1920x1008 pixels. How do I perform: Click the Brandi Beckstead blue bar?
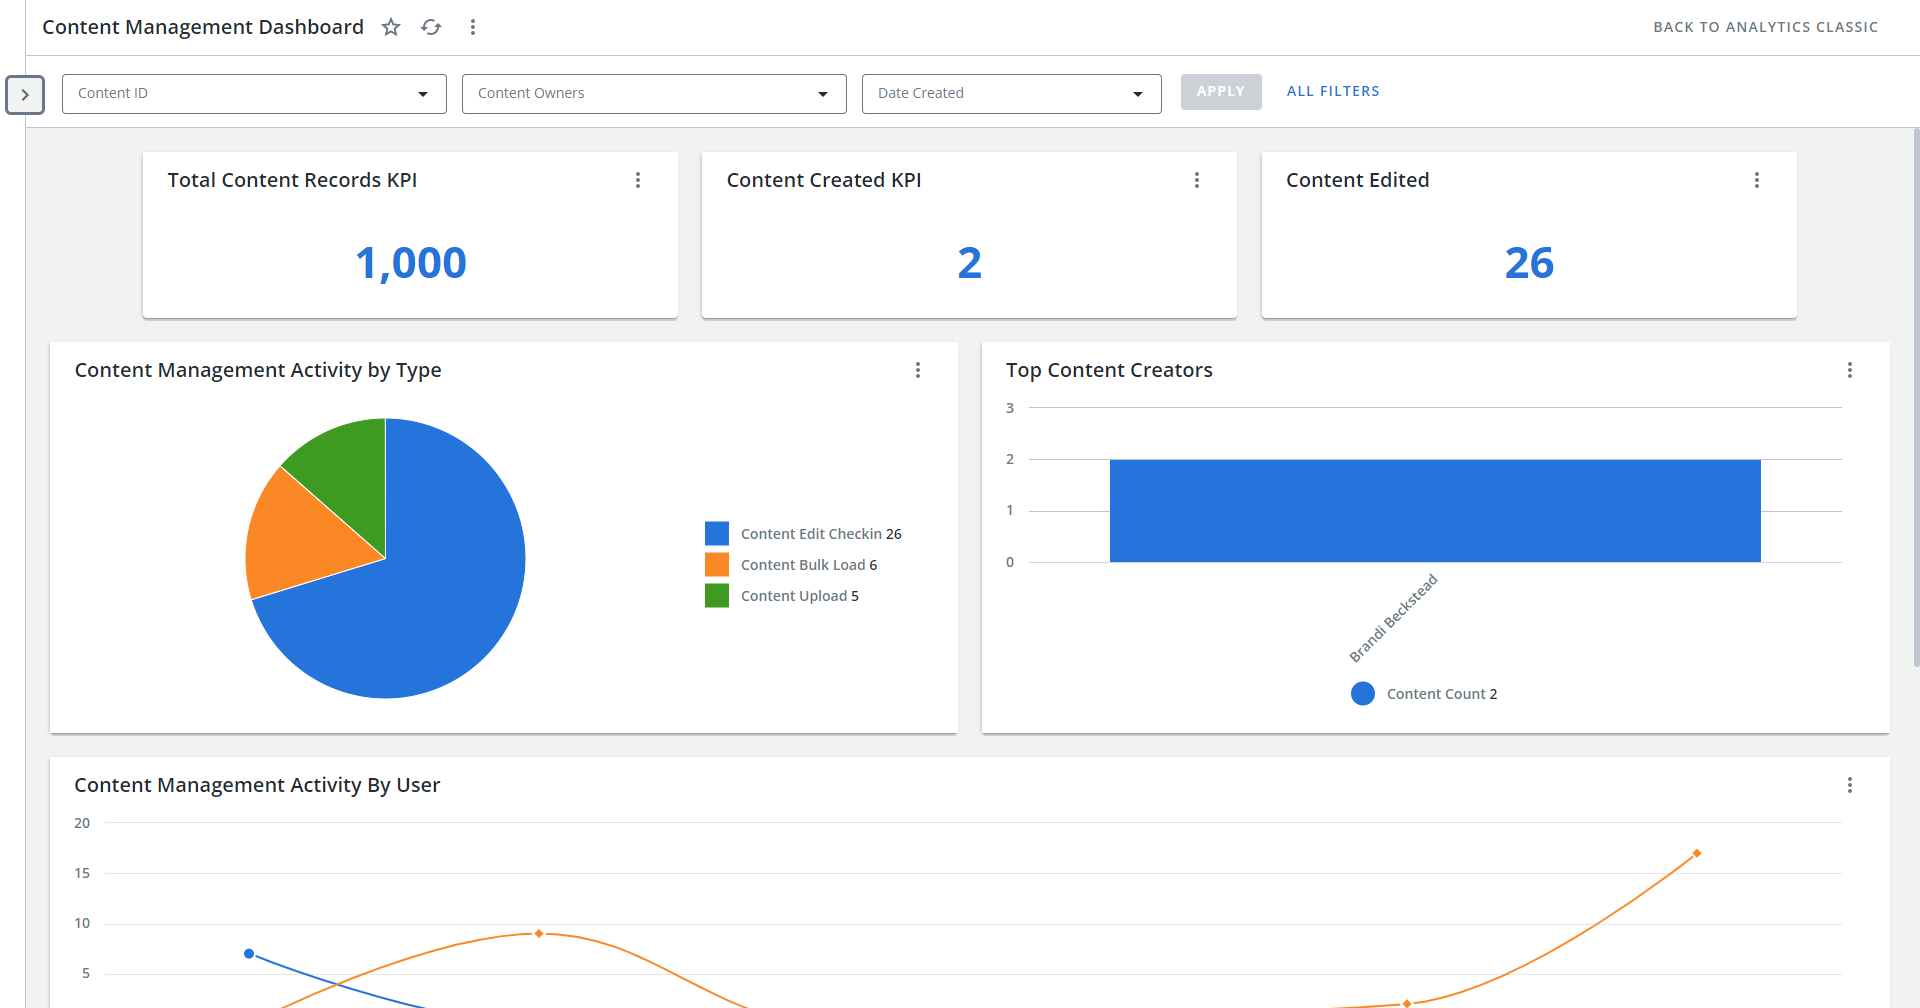tap(1435, 511)
